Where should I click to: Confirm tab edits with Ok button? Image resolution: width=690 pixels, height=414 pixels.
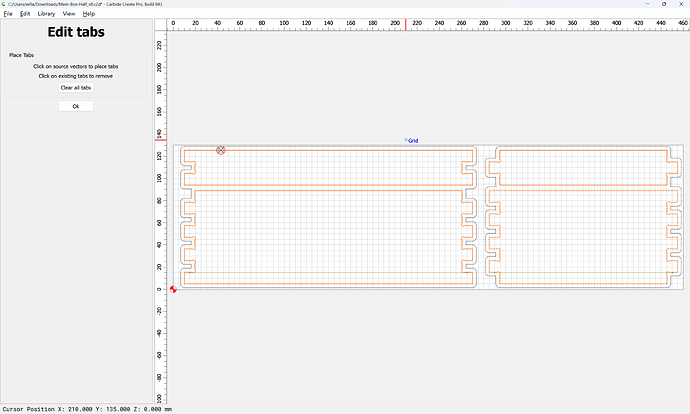[x=76, y=106]
